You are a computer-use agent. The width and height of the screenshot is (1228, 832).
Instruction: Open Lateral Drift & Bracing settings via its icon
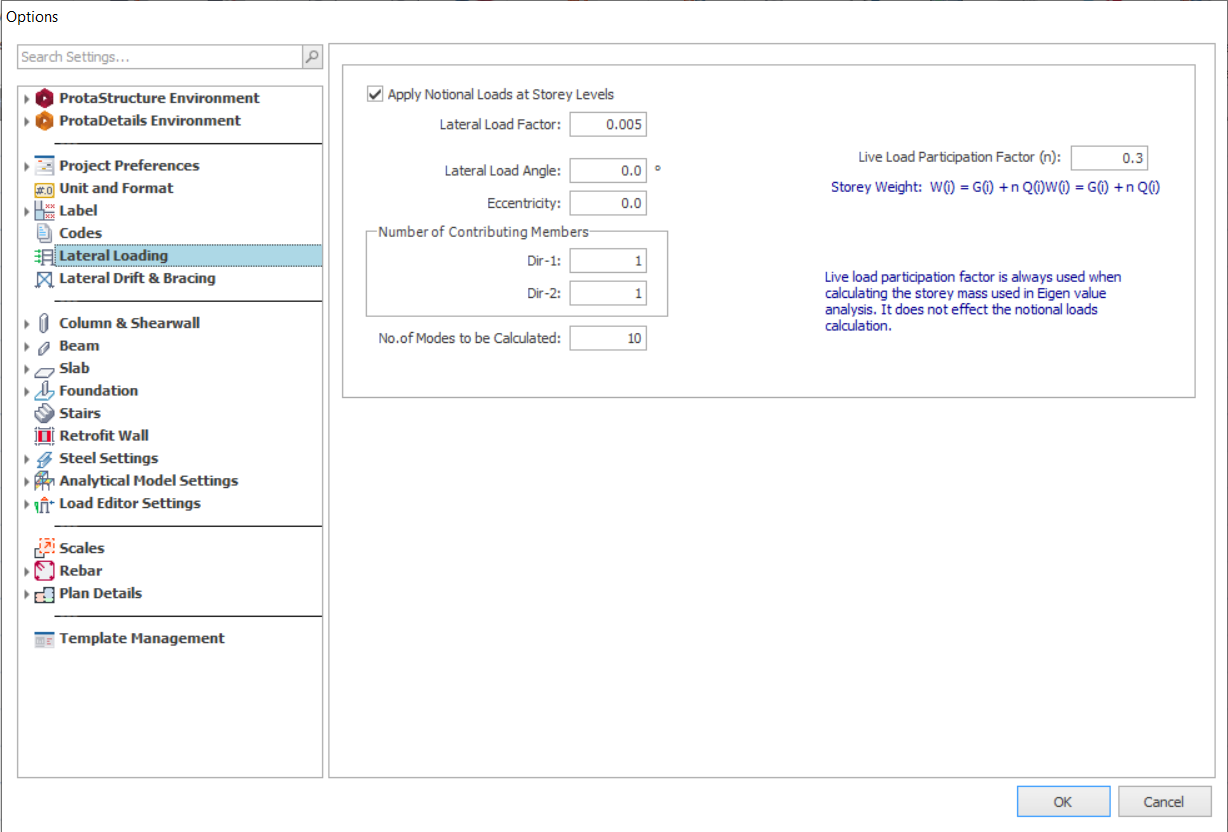43,278
